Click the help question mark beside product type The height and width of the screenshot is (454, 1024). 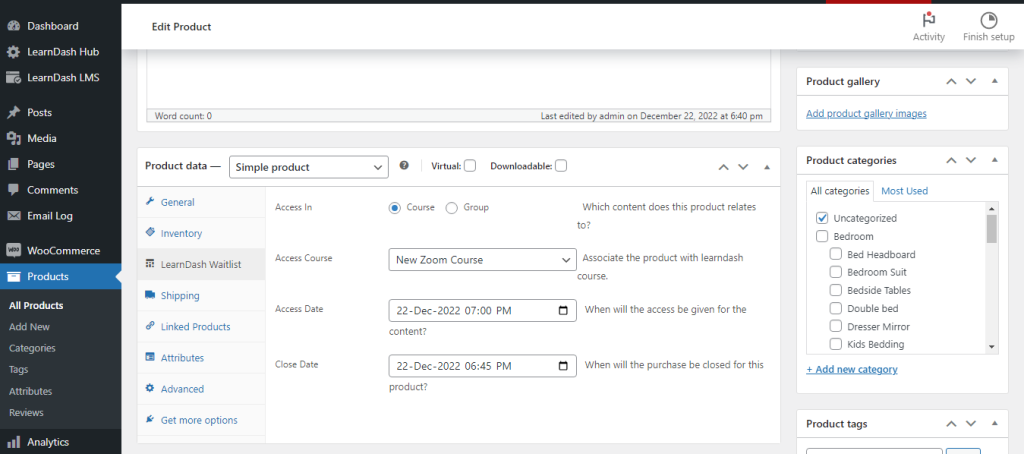404,166
